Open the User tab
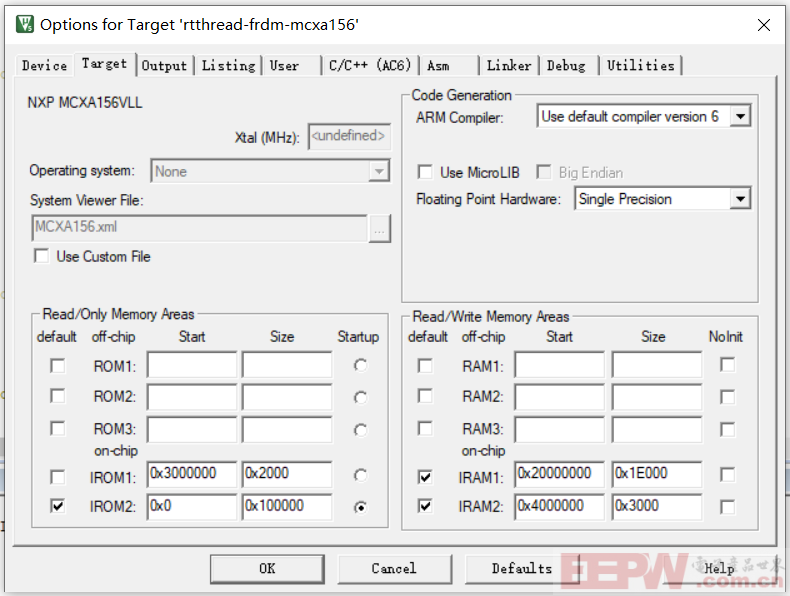The height and width of the screenshot is (596, 790). tap(291, 65)
